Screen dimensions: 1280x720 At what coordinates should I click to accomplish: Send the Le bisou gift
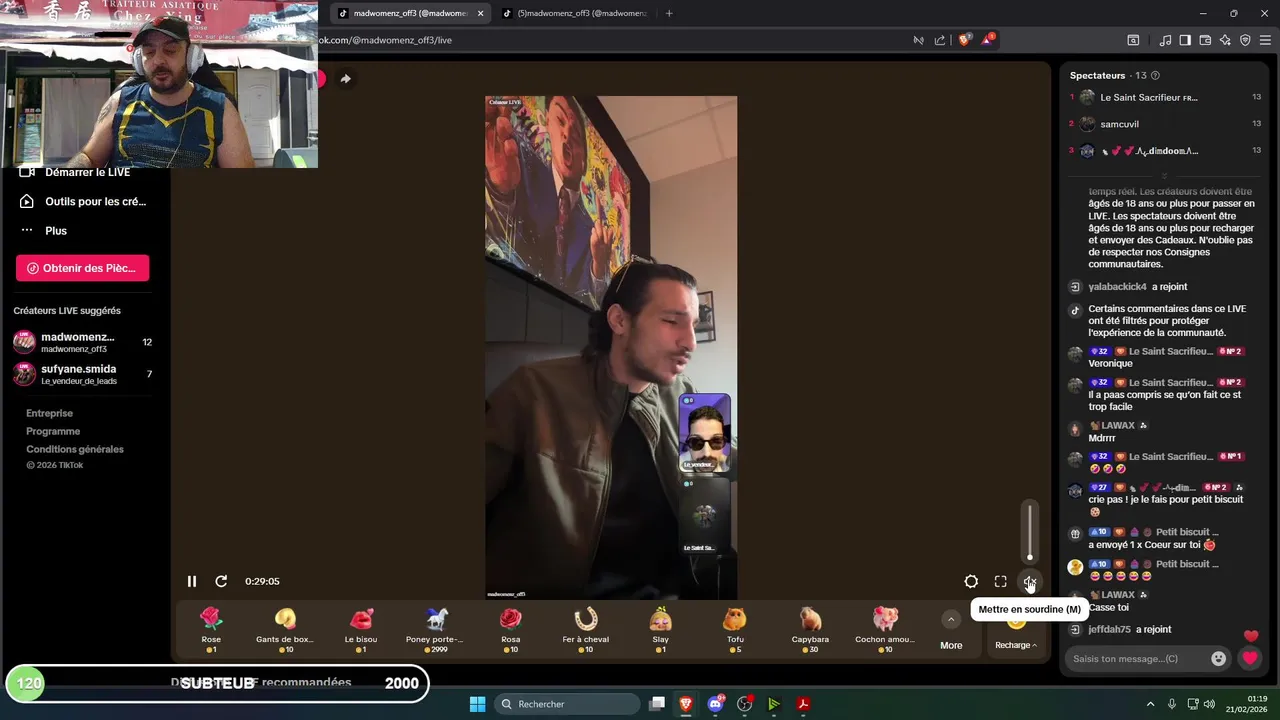[x=361, y=629]
